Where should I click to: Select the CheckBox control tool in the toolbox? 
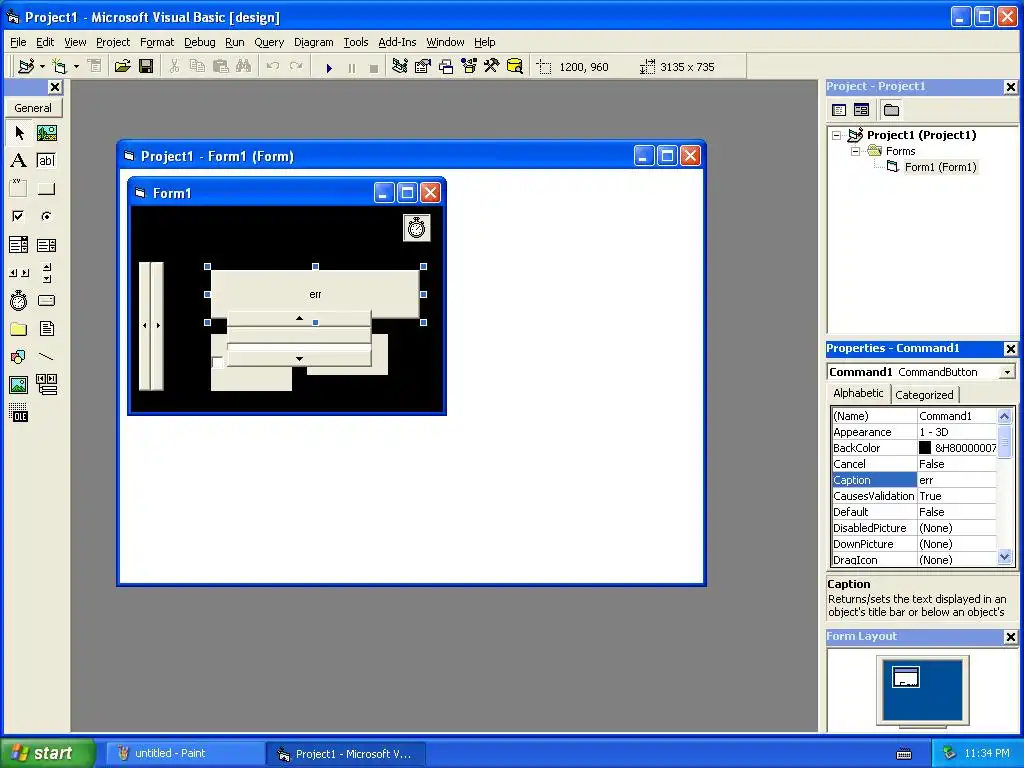click(19, 216)
